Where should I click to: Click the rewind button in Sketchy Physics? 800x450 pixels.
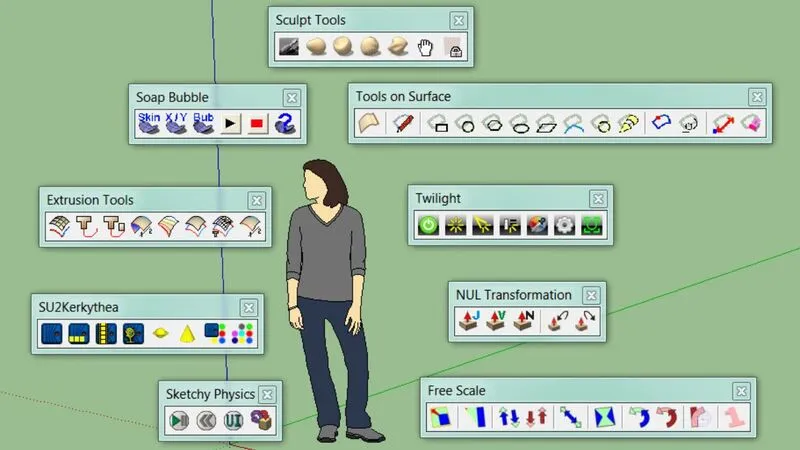206,420
